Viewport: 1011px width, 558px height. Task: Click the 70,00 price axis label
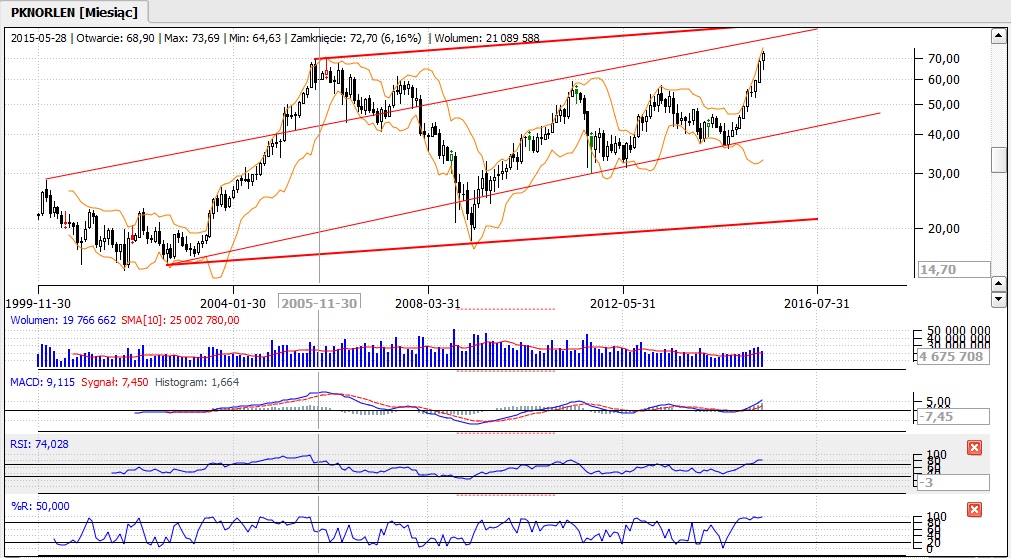[942, 58]
